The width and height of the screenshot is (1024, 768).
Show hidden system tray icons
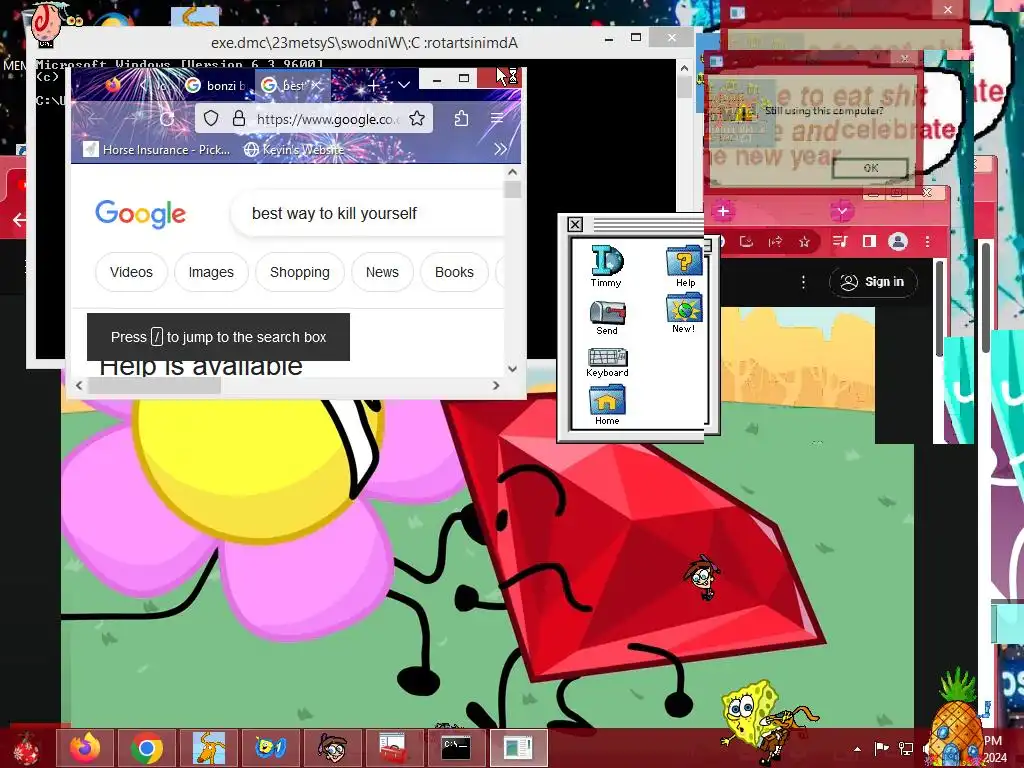(857, 749)
